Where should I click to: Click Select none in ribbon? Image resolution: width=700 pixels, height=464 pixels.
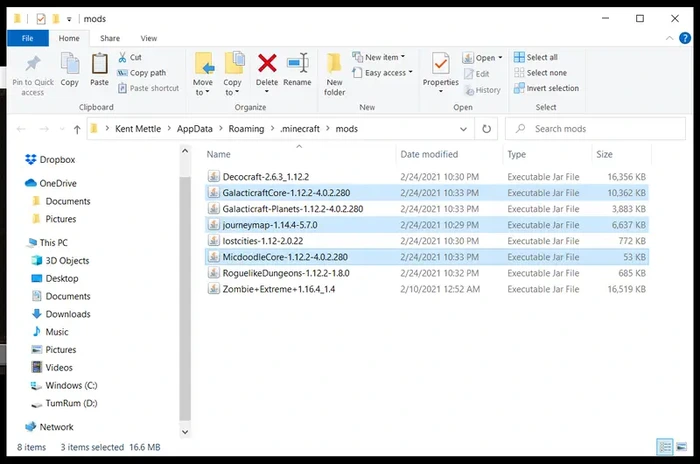pos(540,72)
